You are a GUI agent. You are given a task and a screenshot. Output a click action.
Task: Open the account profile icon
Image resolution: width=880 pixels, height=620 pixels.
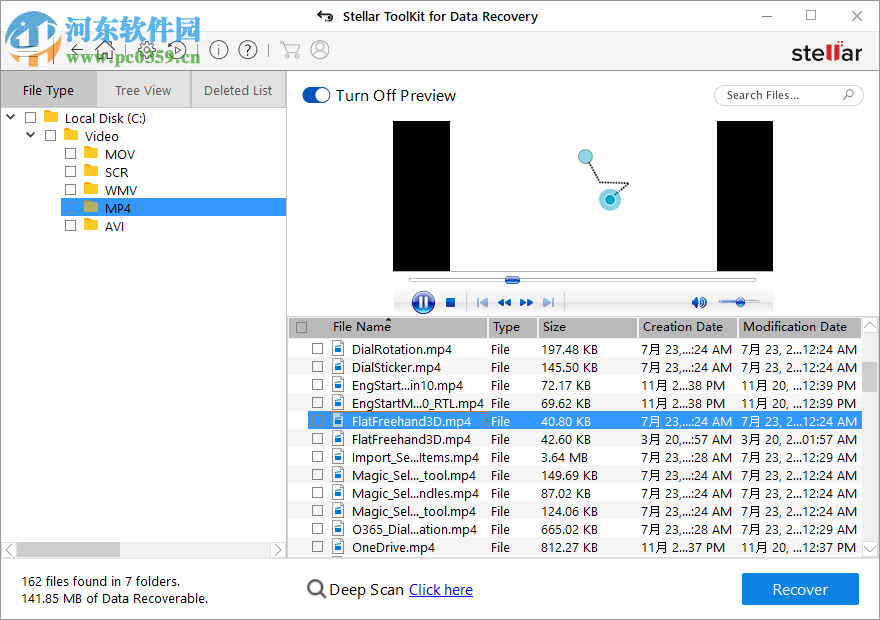coord(318,48)
